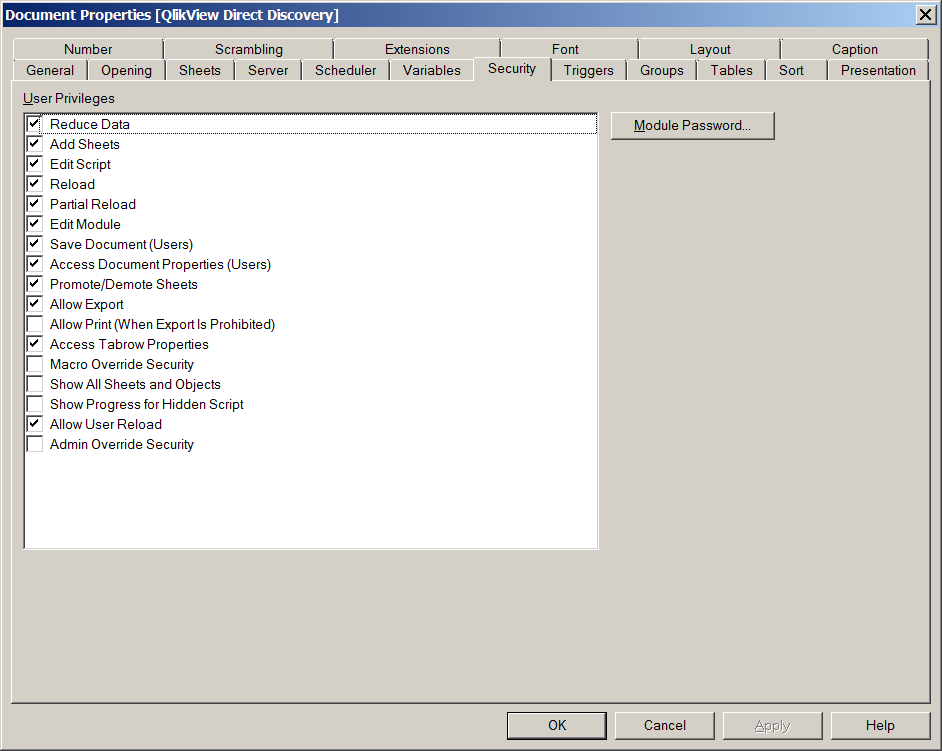Viewport: 942px width, 751px height.
Task: Open the Tables tab
Action: 731,70
